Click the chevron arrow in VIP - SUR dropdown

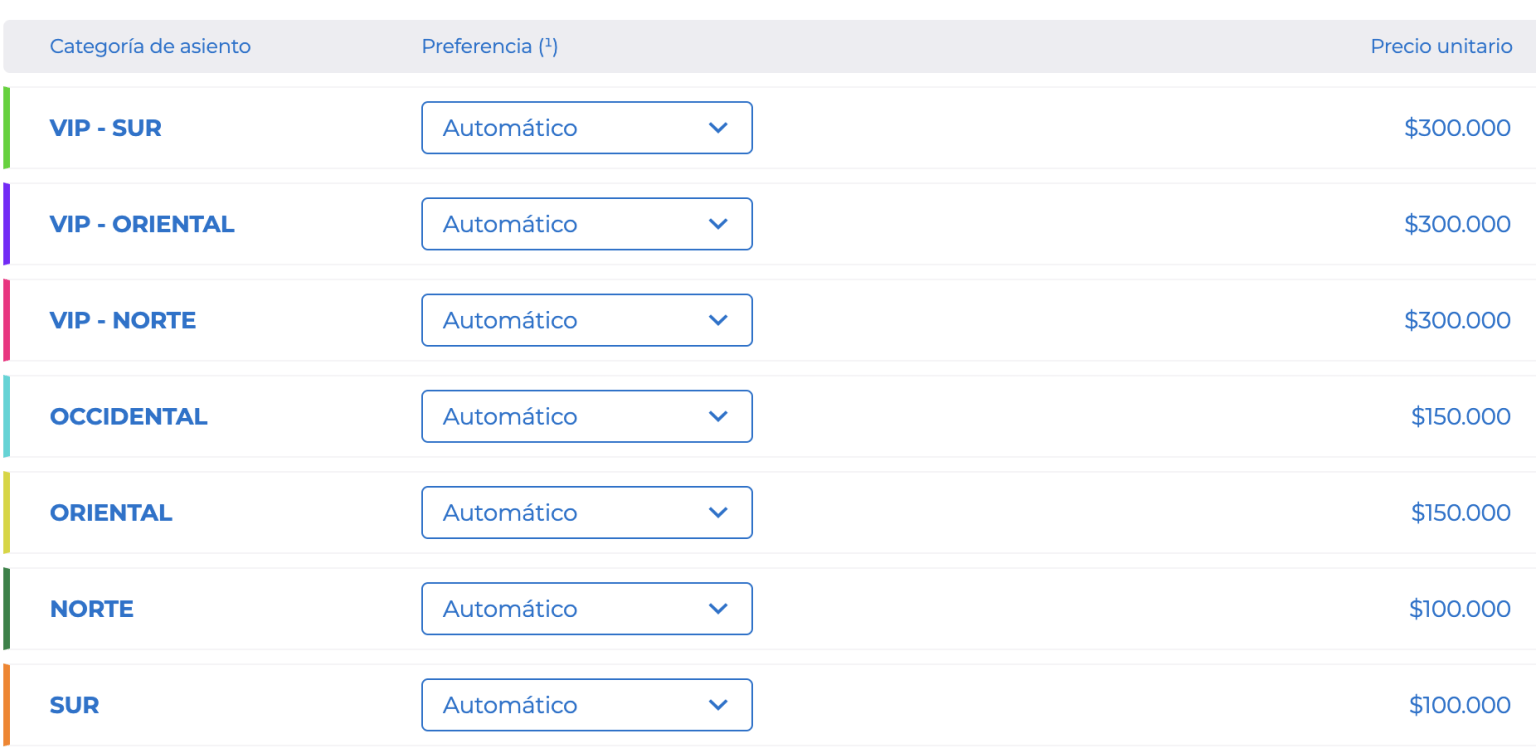pos(717,128)
